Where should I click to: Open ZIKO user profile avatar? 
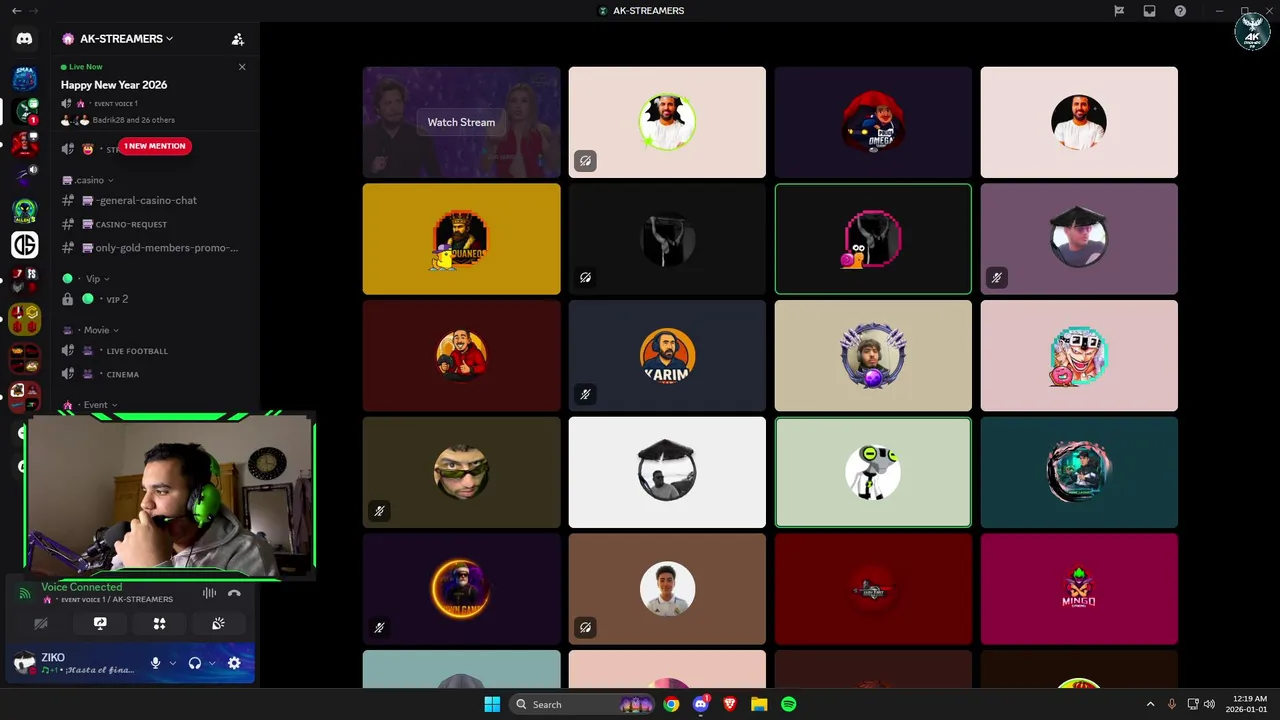(24, 662)
